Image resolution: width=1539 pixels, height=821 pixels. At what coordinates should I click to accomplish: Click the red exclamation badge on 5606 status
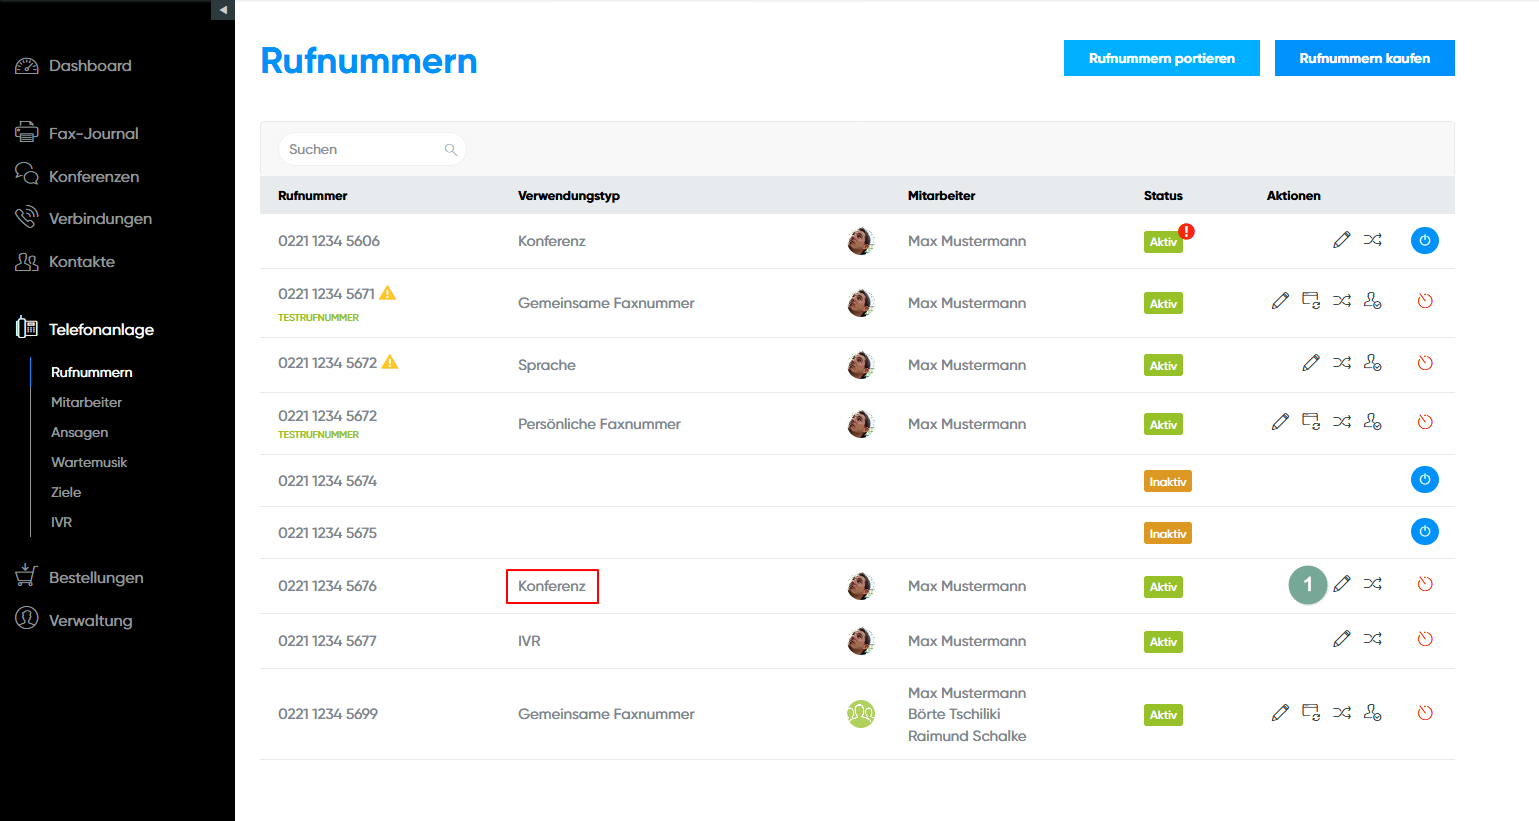point(1186,231)
